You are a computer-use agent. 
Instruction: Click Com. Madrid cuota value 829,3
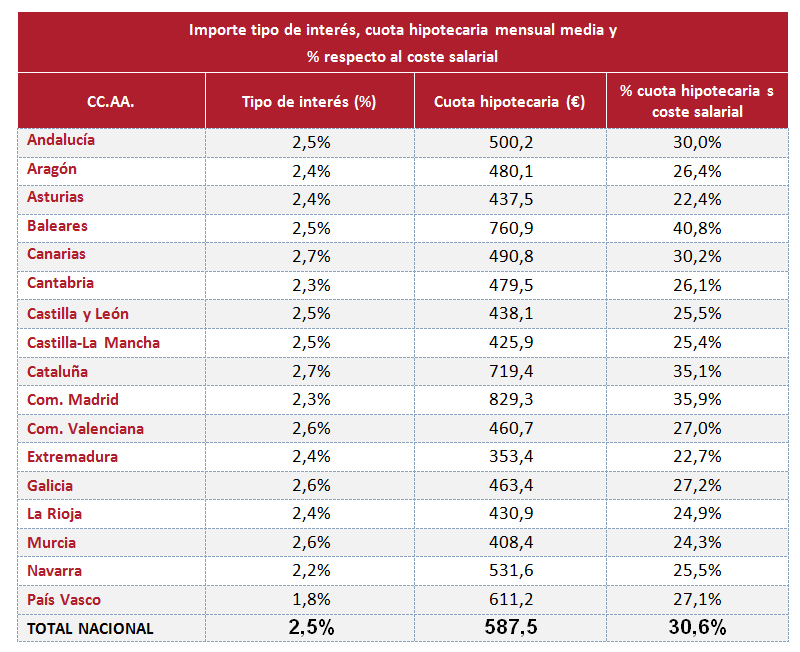tap(510, 400)
